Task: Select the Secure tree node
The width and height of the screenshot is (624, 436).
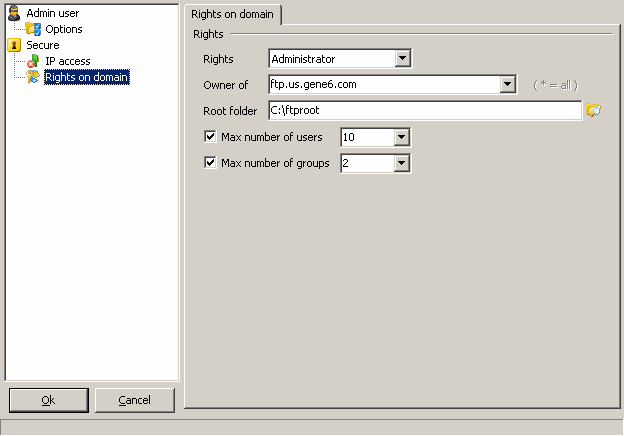Action: pos(43,45)
